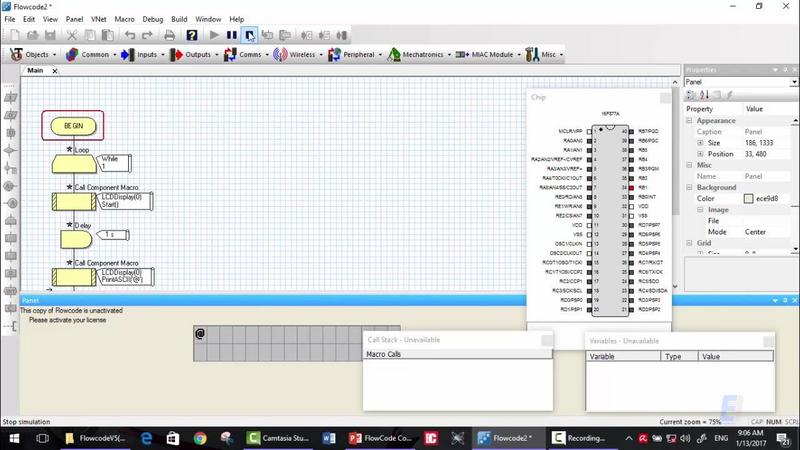Open the Word taskbar icon
The image size is (800, 450).
coord(329,438)
